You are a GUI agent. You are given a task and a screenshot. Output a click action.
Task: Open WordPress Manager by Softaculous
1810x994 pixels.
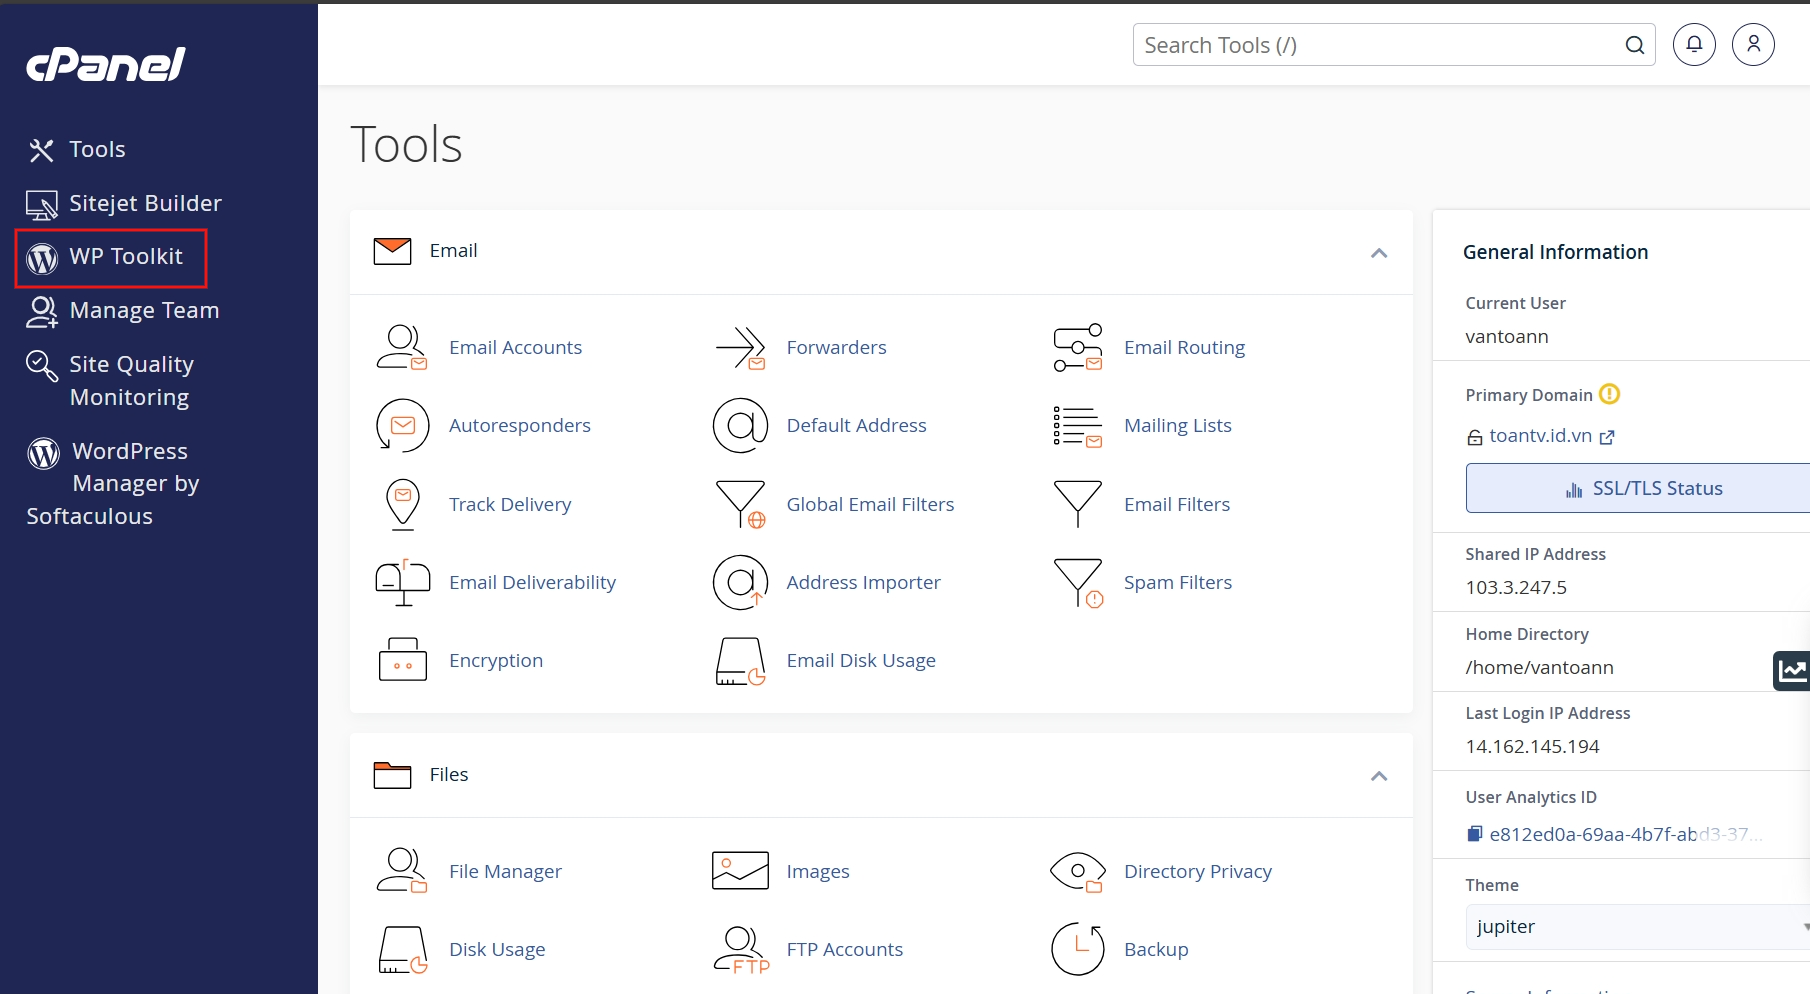tap(113, 484)
